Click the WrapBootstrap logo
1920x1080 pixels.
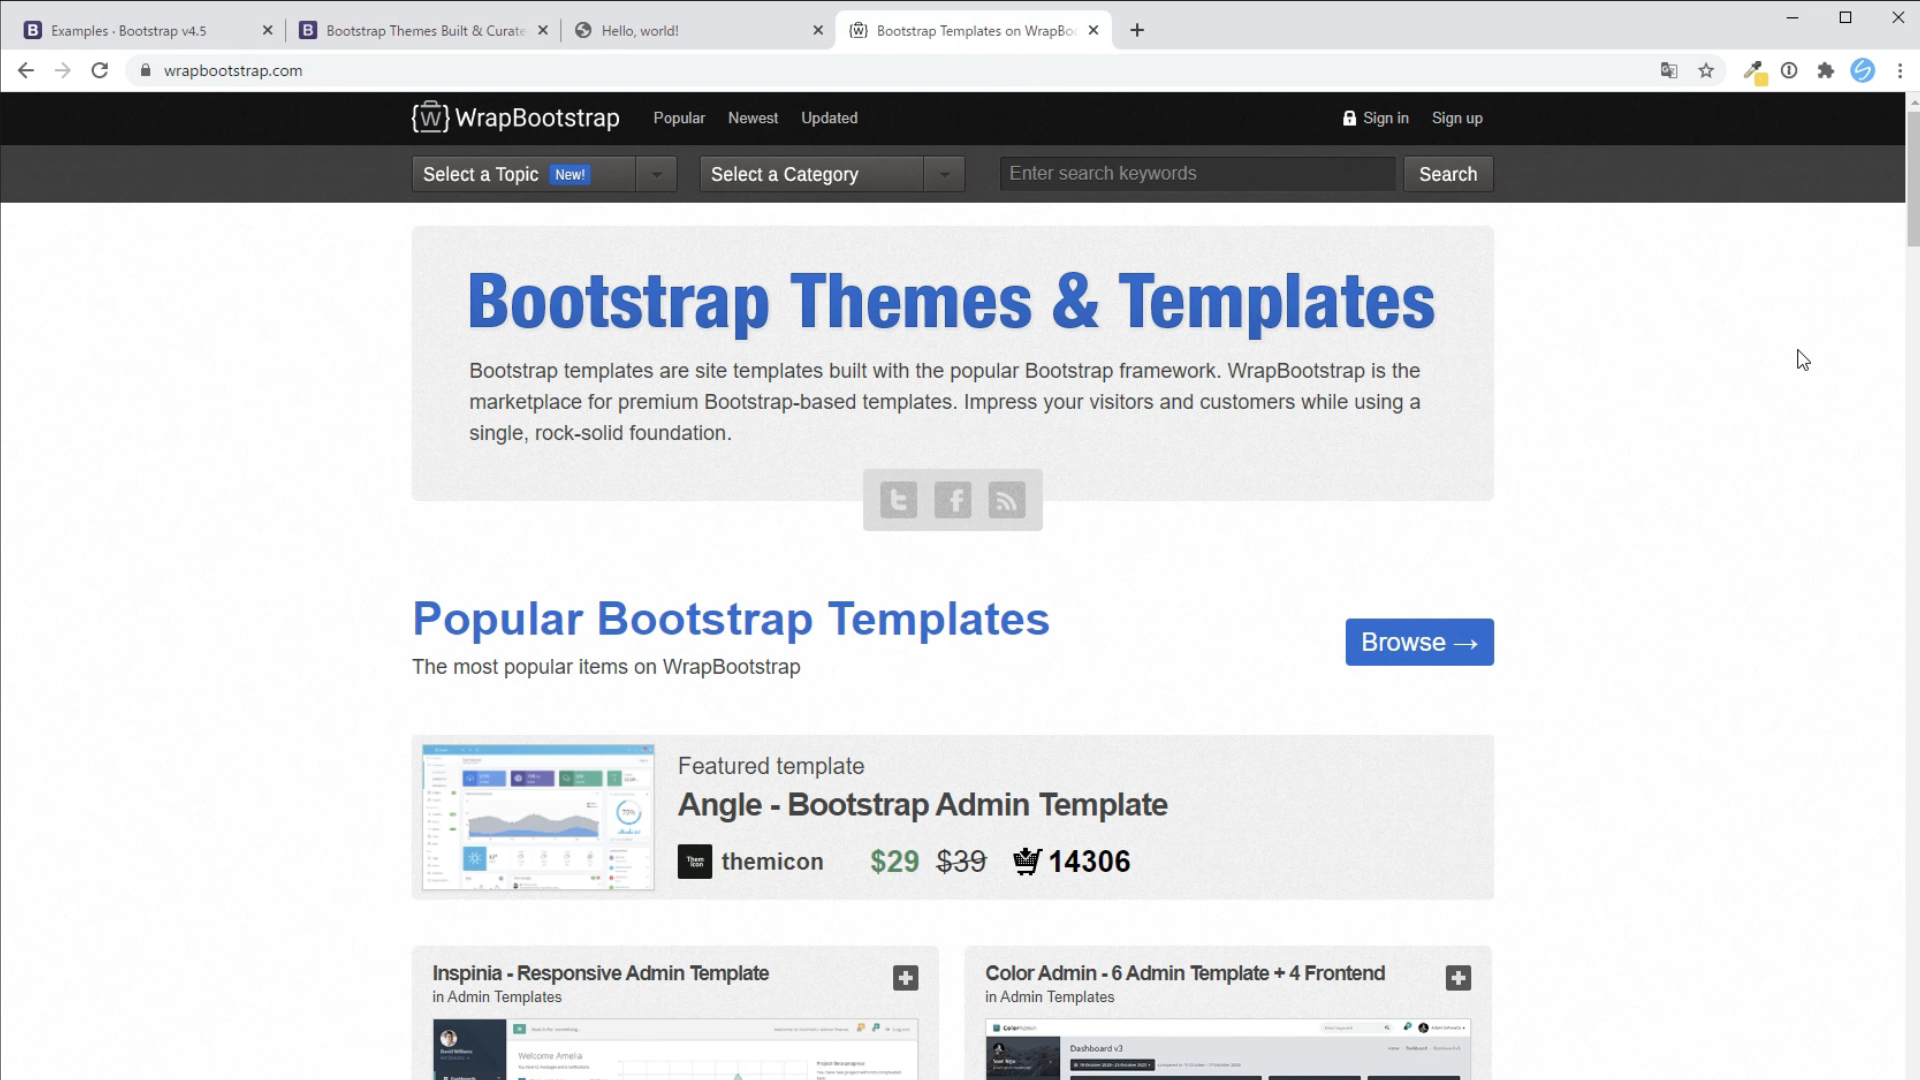pyautogui.click(x=515, y=118)
